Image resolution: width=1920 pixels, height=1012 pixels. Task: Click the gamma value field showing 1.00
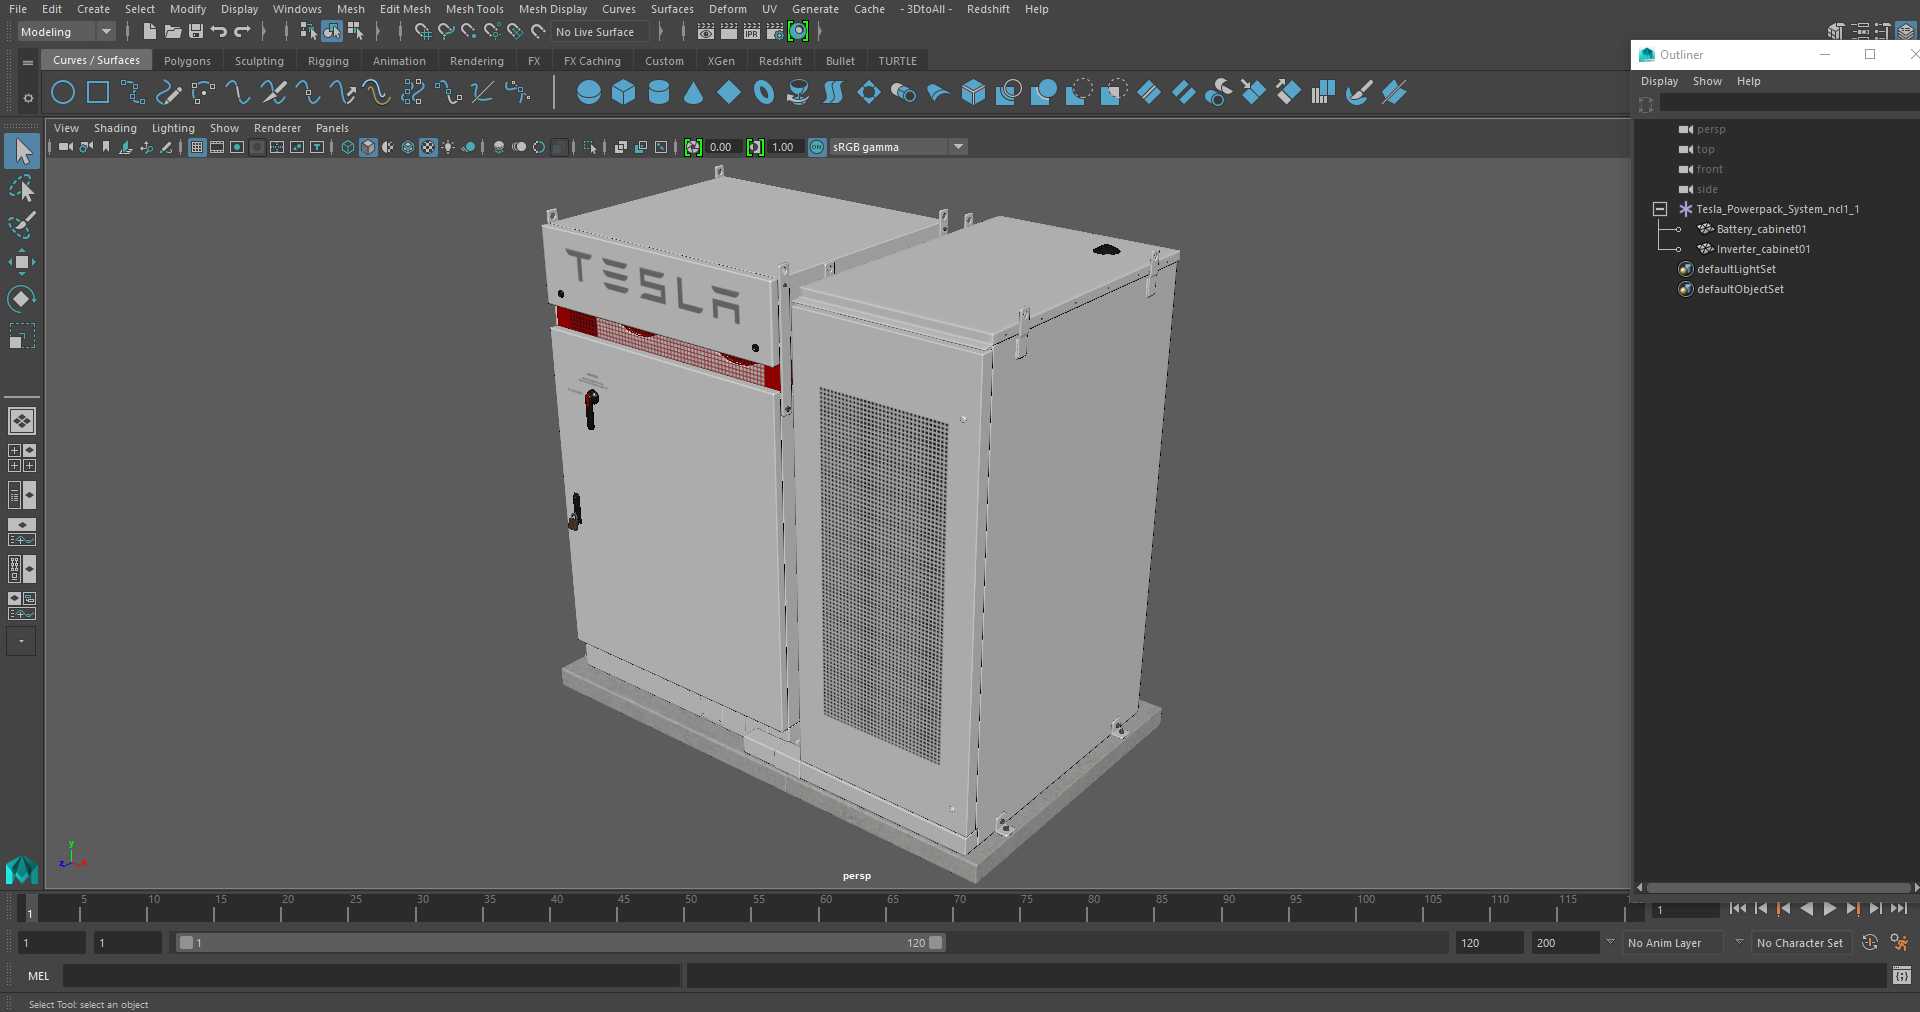(x=783, y=147)
